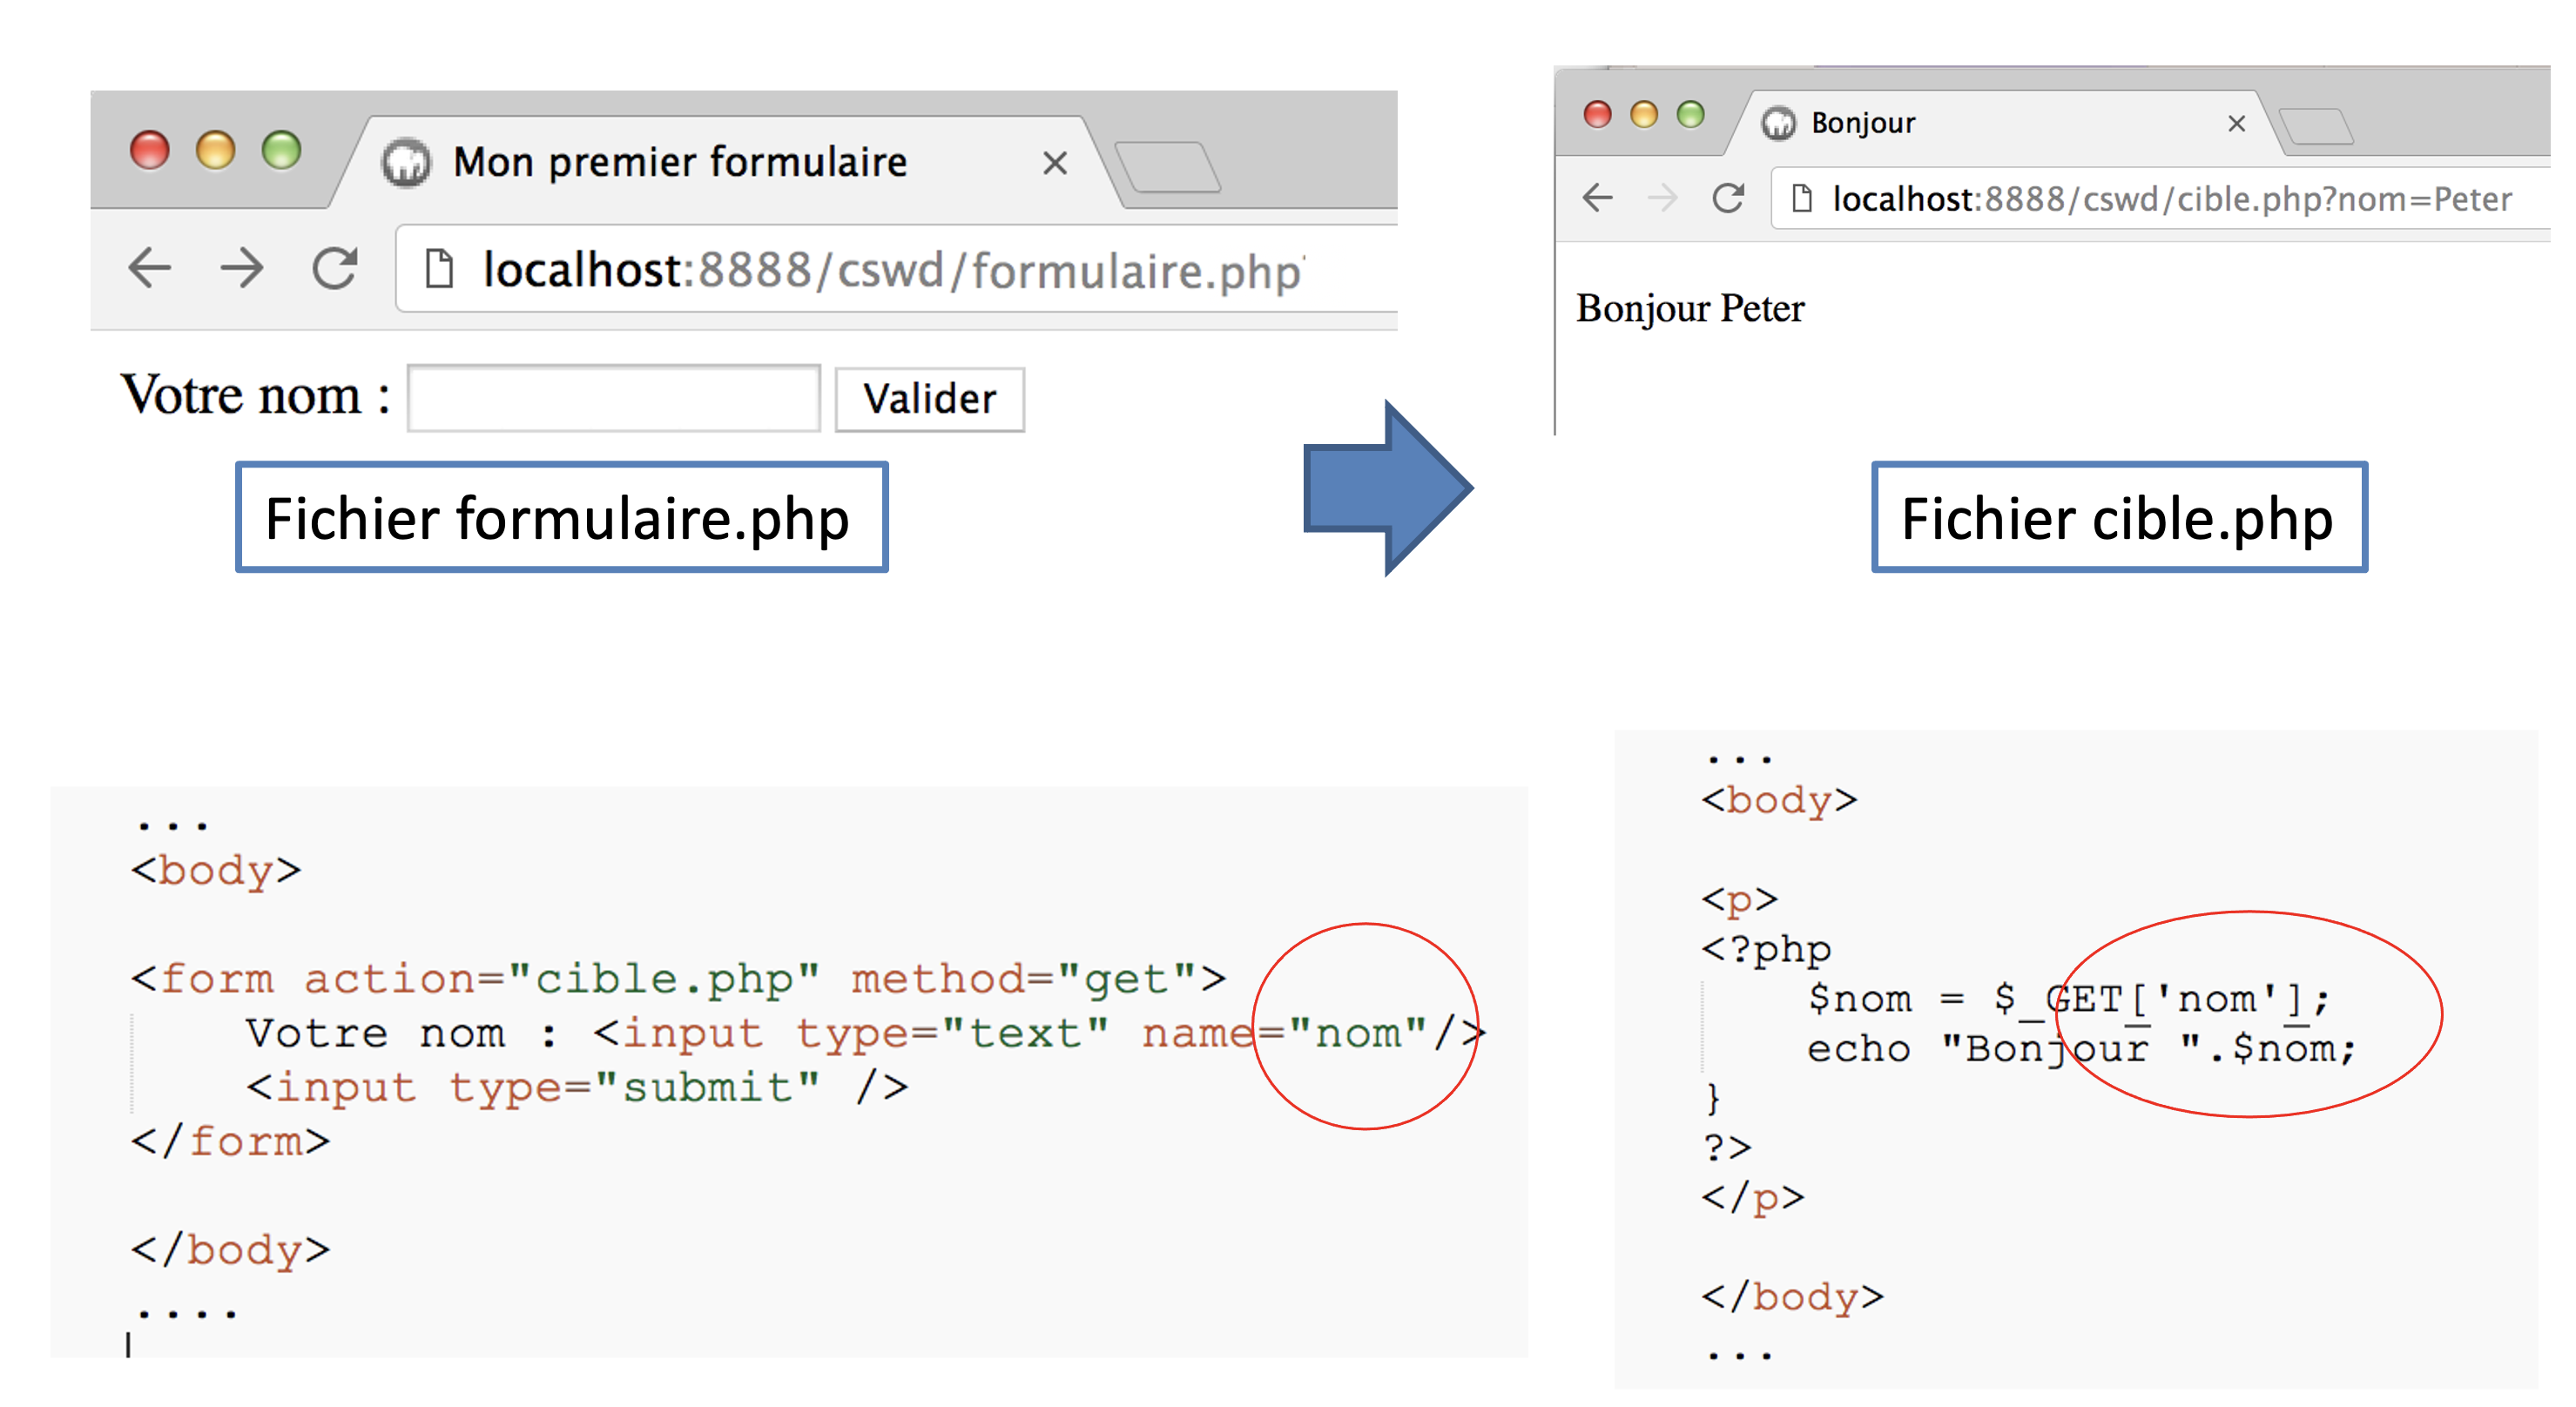This screenshot has height=1407, width=2576.
Task: Focus the Votre nom text field
Action: point(614,398)
